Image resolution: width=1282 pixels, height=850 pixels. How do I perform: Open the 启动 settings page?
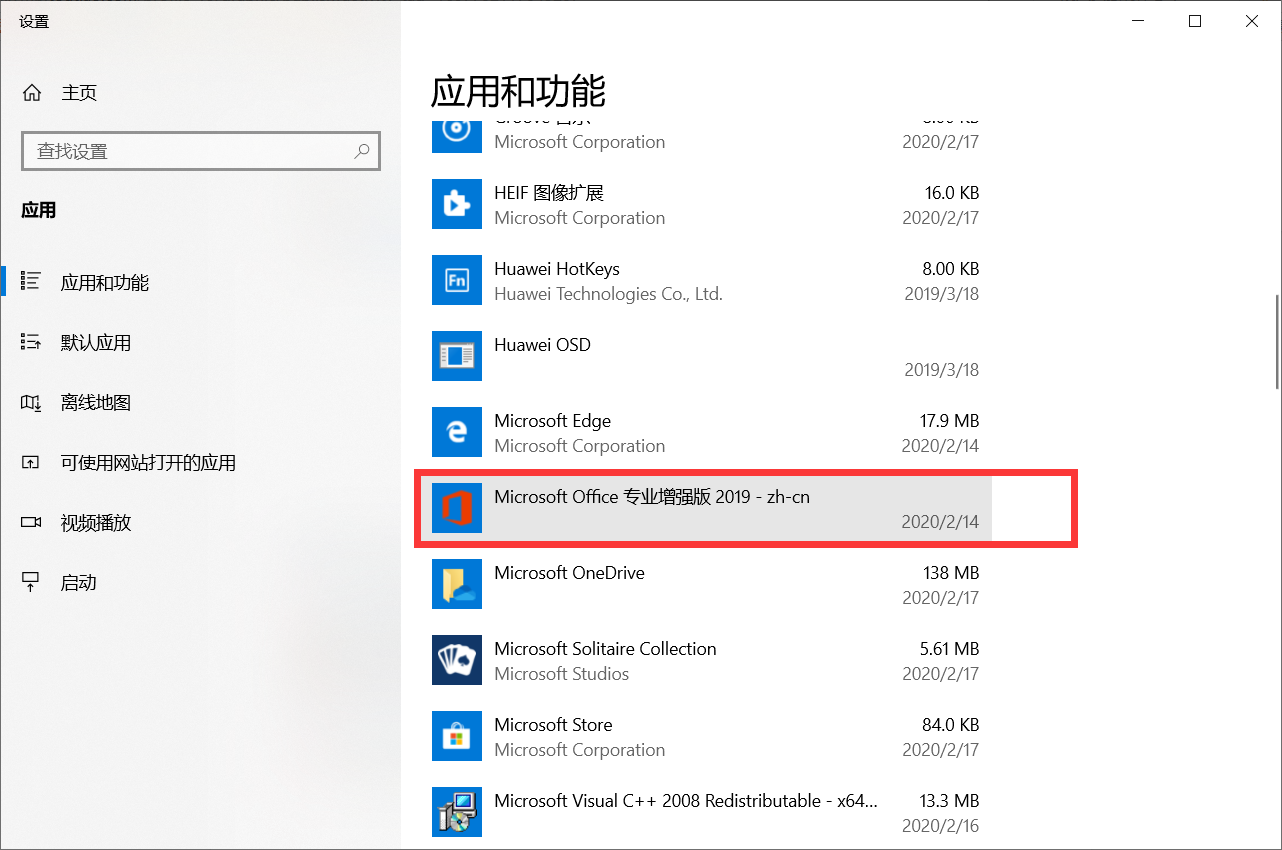tap(200, 583)
